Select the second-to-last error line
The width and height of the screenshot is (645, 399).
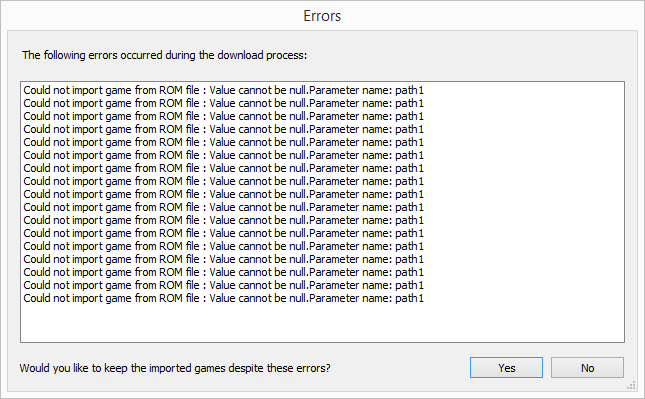223,285
